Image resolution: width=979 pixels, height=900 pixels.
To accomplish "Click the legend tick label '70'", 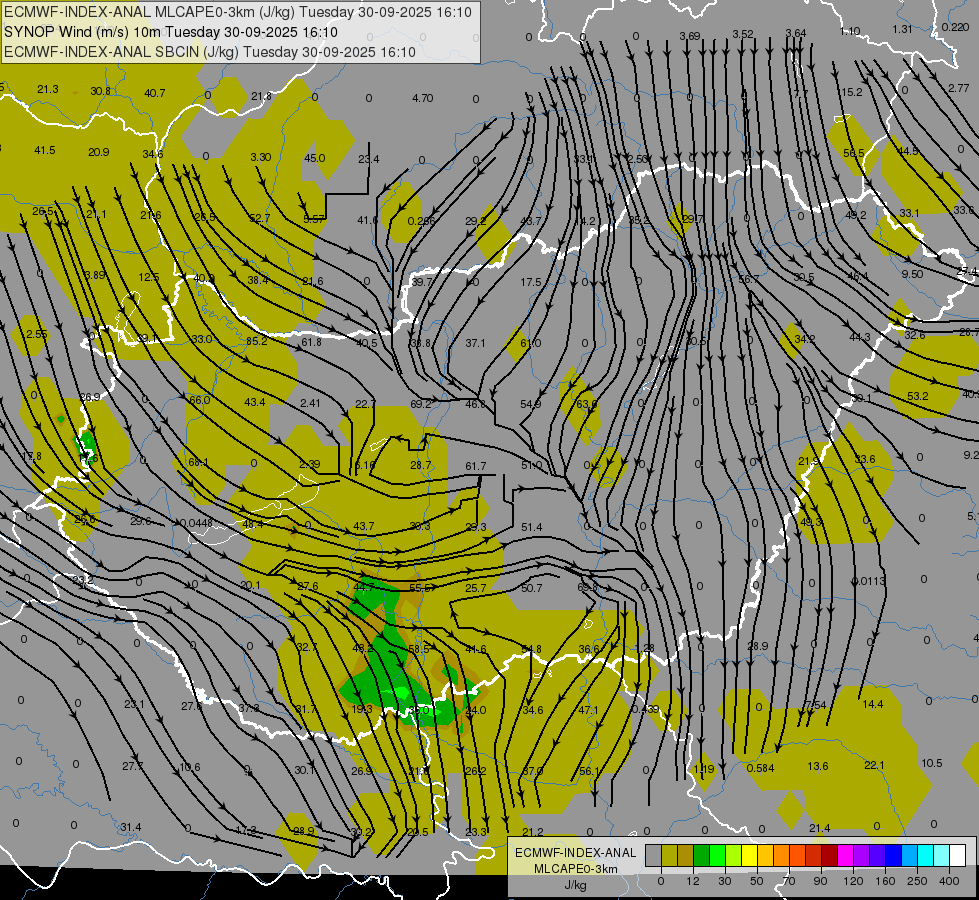I will 789,881.
